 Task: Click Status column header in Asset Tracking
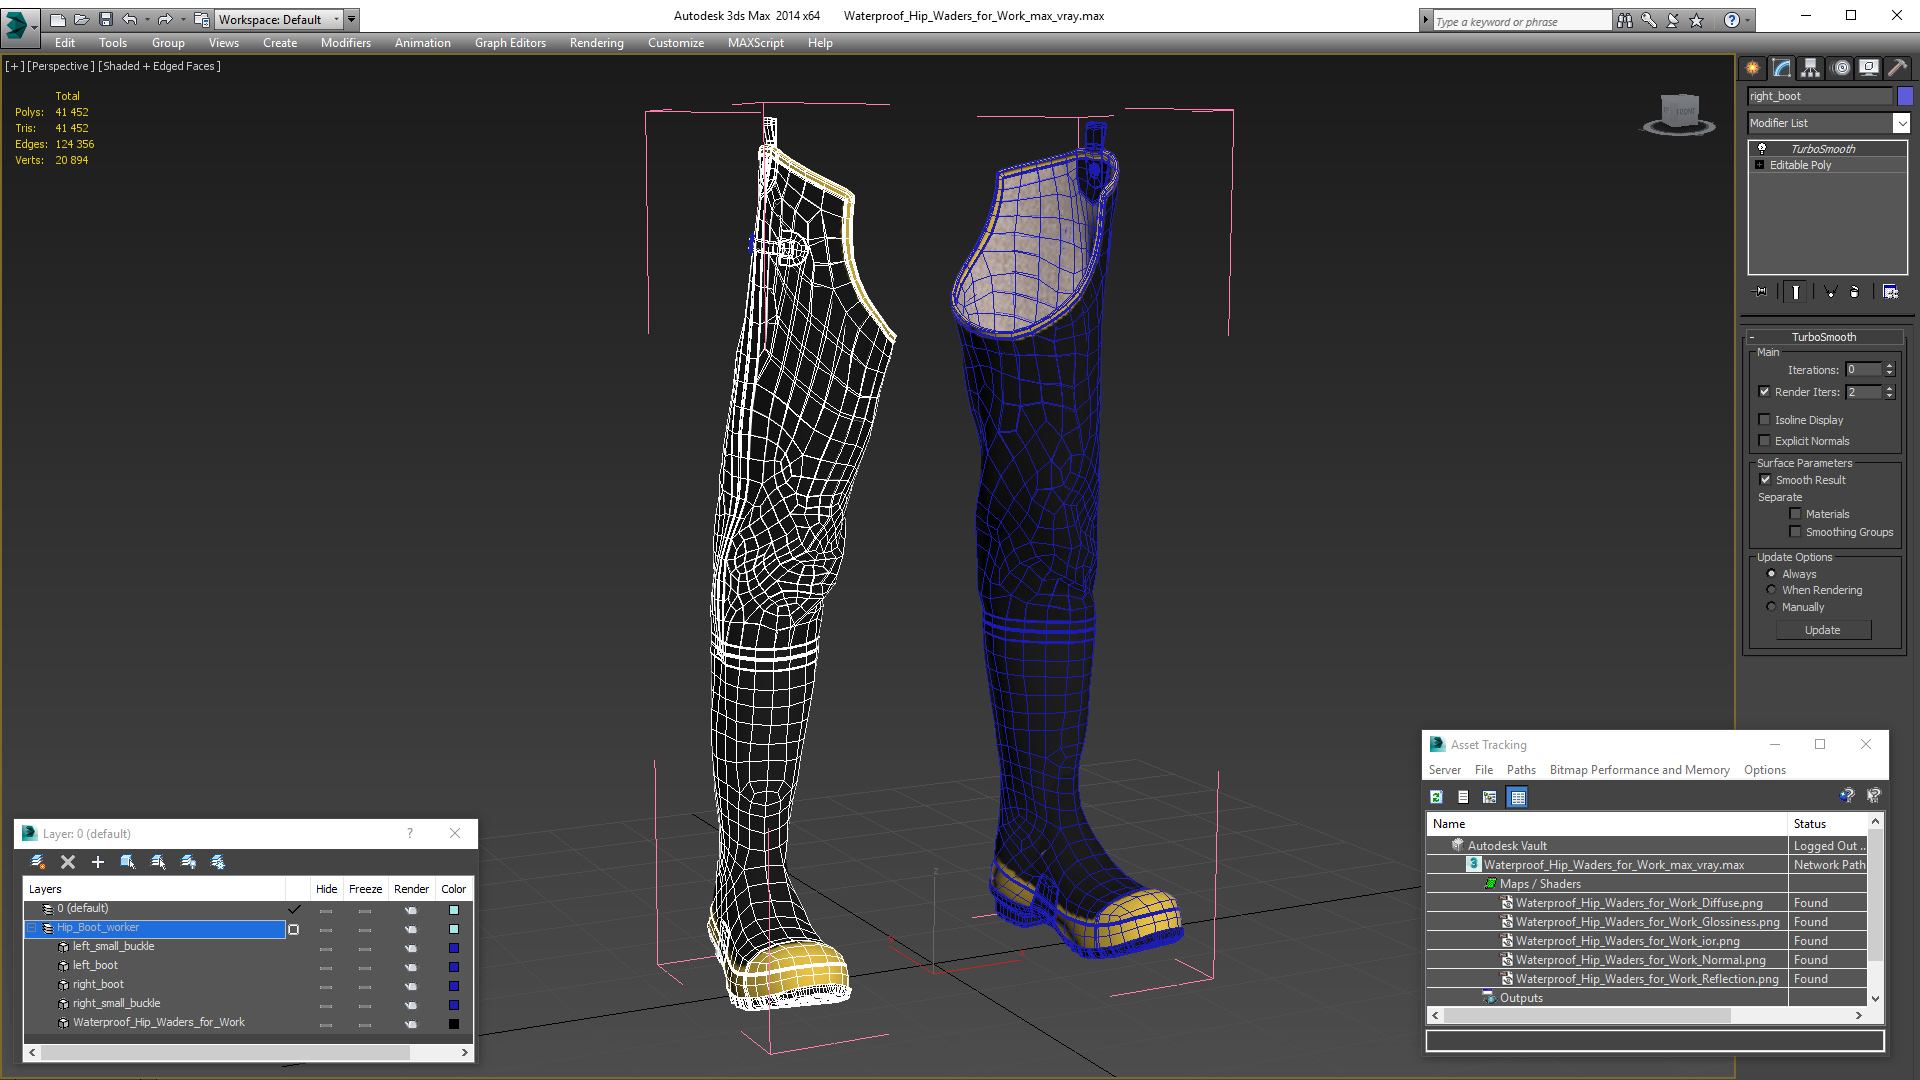pyautogui.click(x=1826, y=824)
